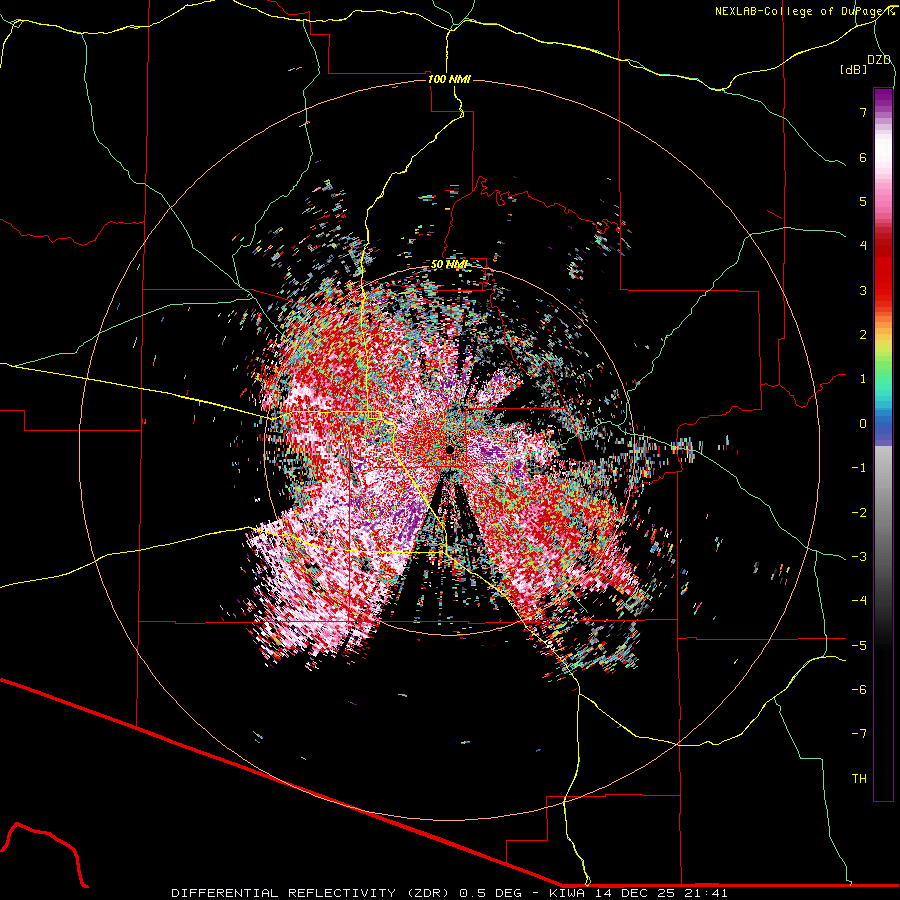
Task: Click the DZD legend title
Action: click(879, 60)
